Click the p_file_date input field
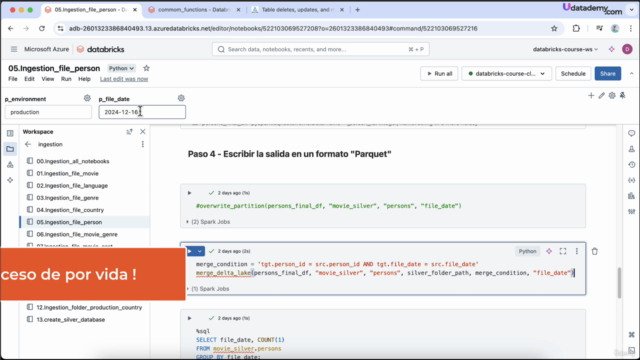The width and height of the screenshot is (640, 360). [x=142, y=112]
